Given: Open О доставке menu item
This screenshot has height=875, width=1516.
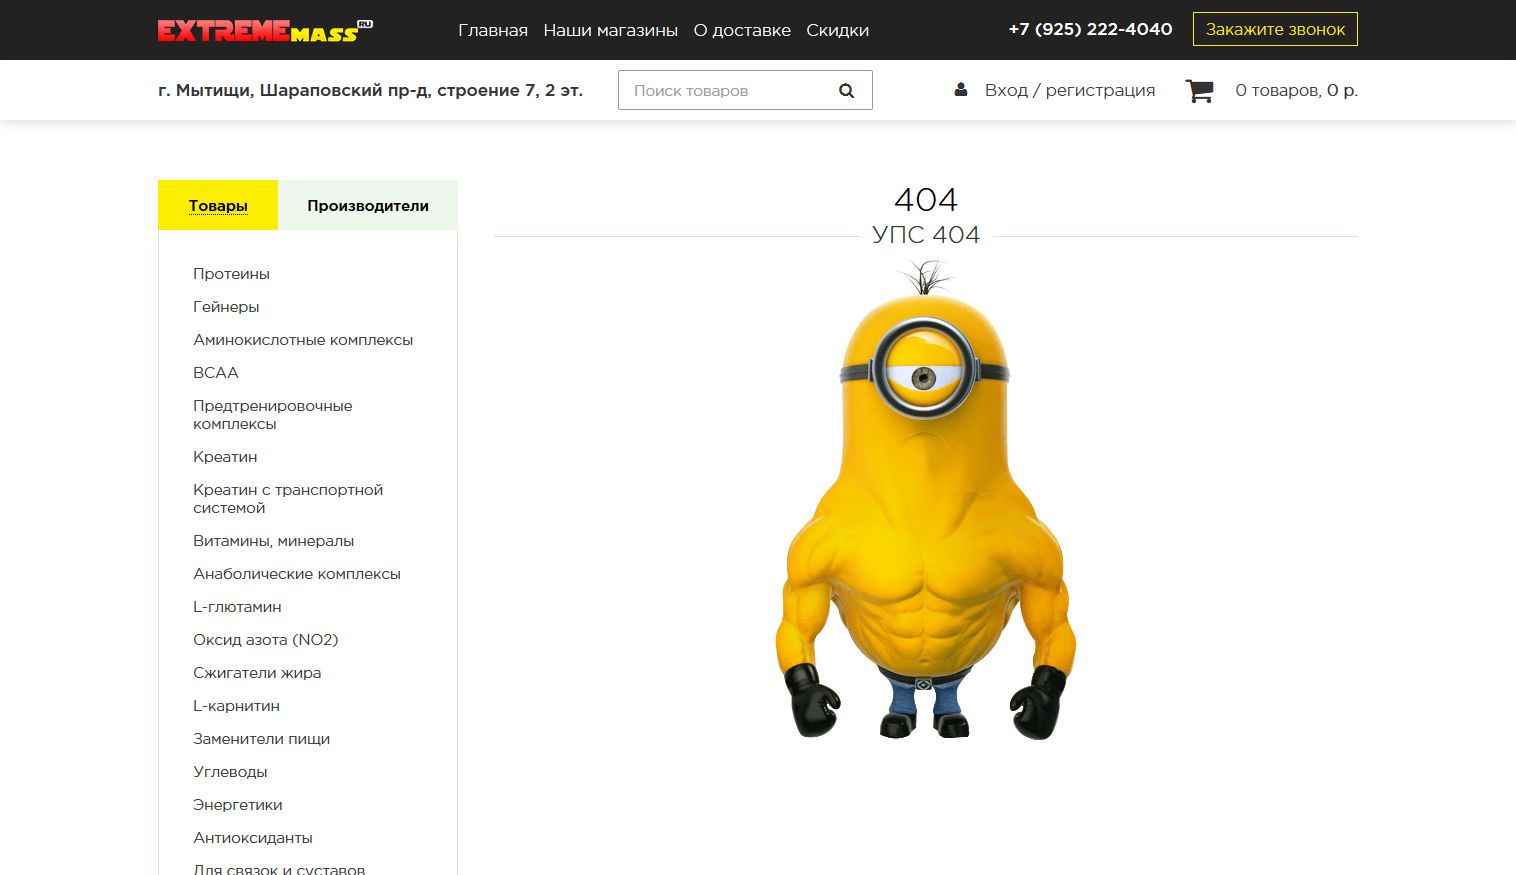Looking at the screenshot, I should (742, 30).
